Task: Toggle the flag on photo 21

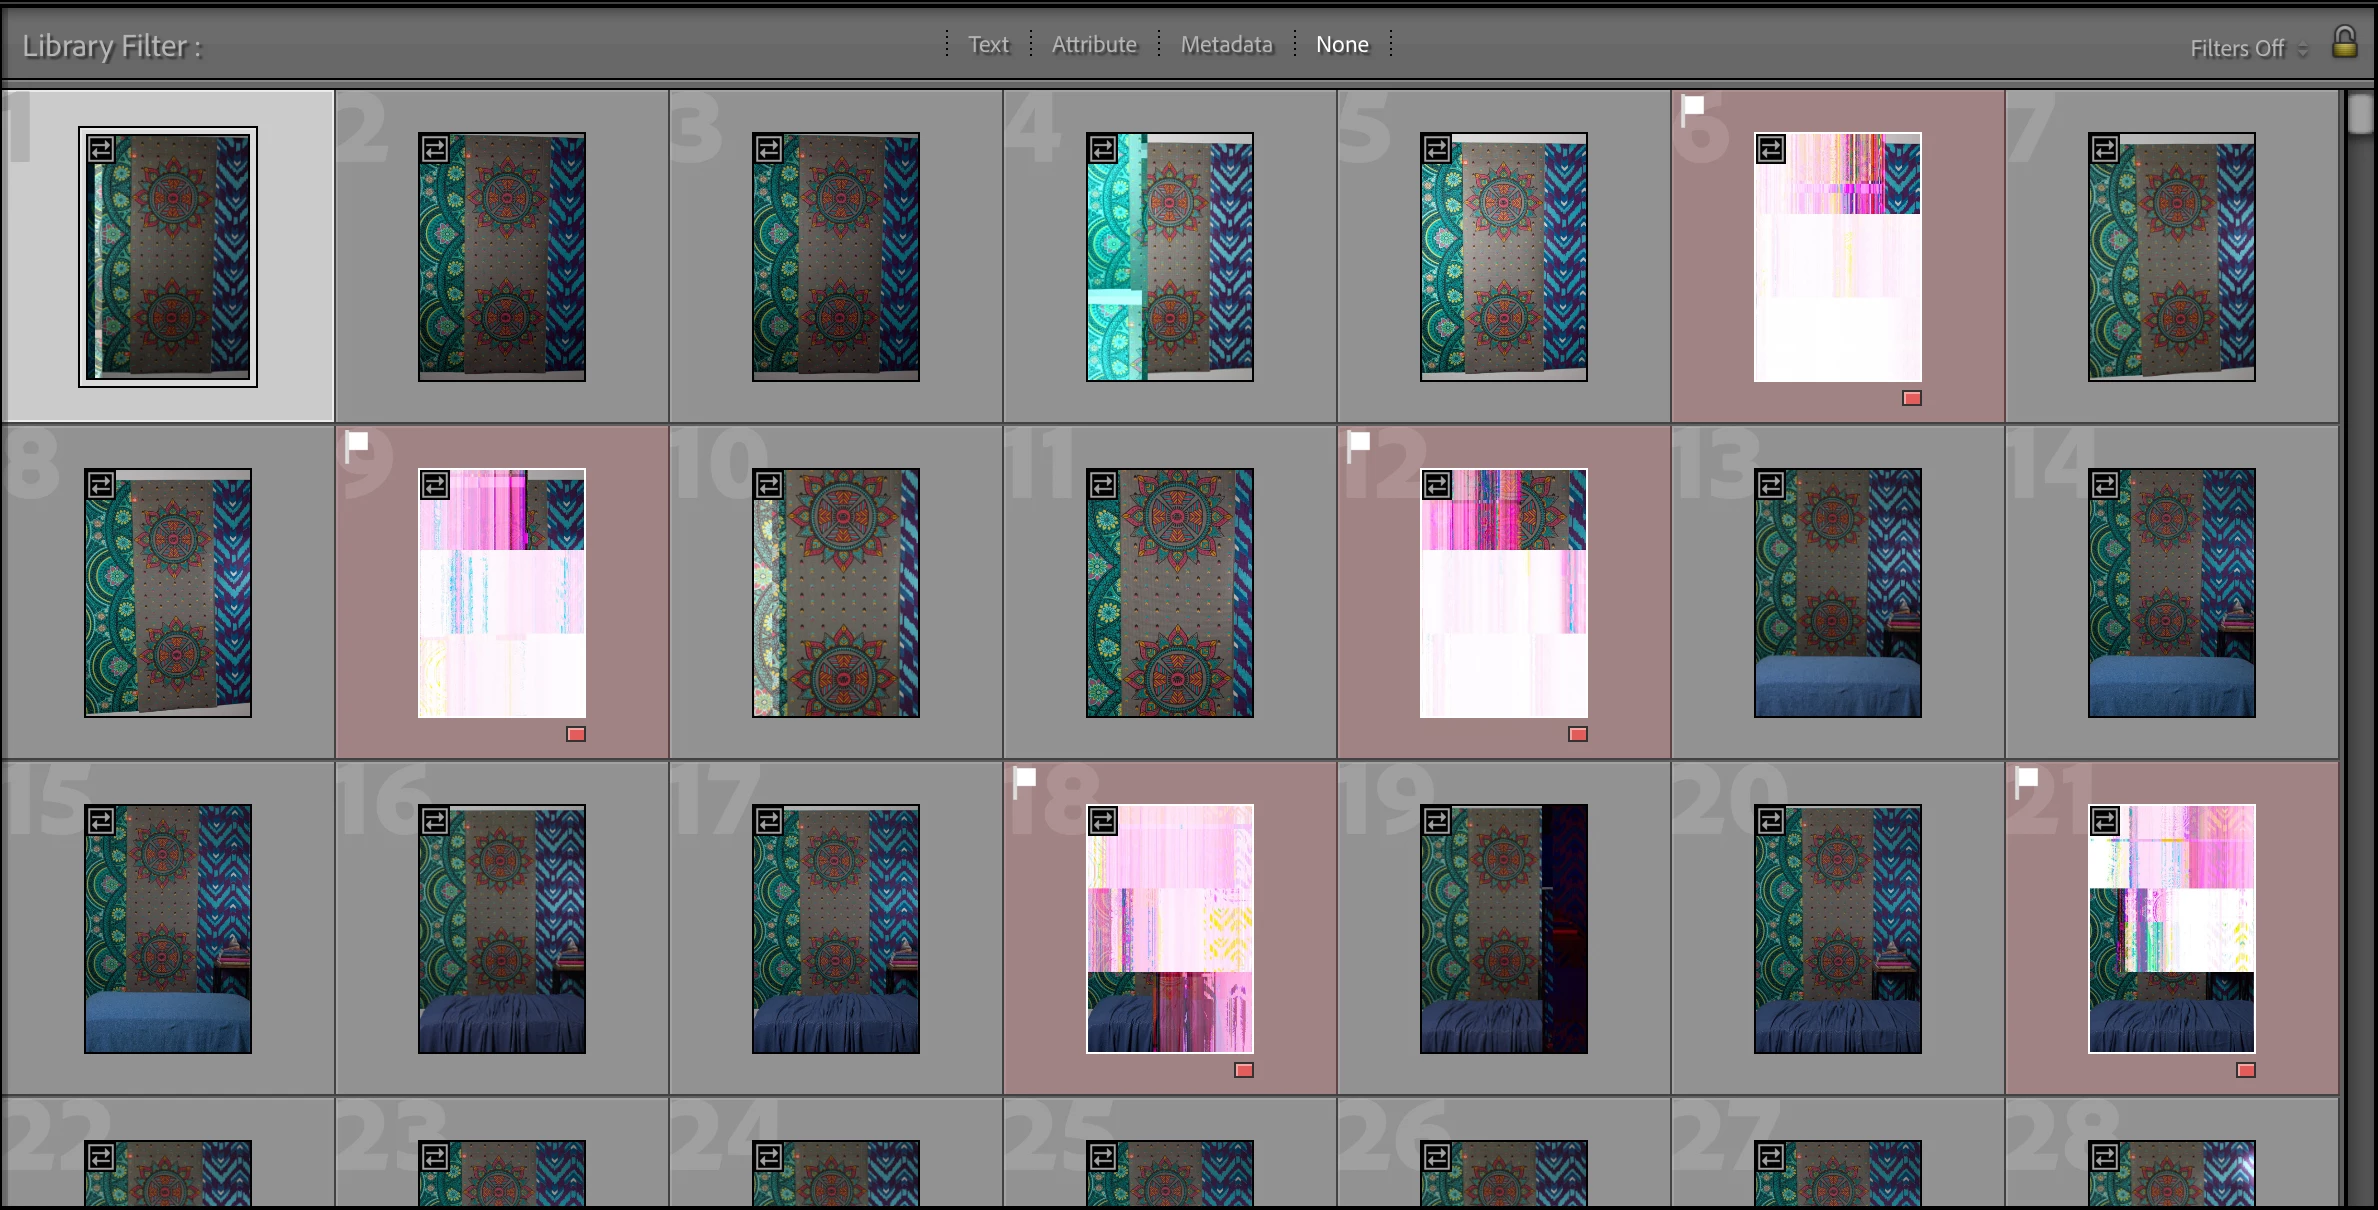Action: coord(2026,778)
